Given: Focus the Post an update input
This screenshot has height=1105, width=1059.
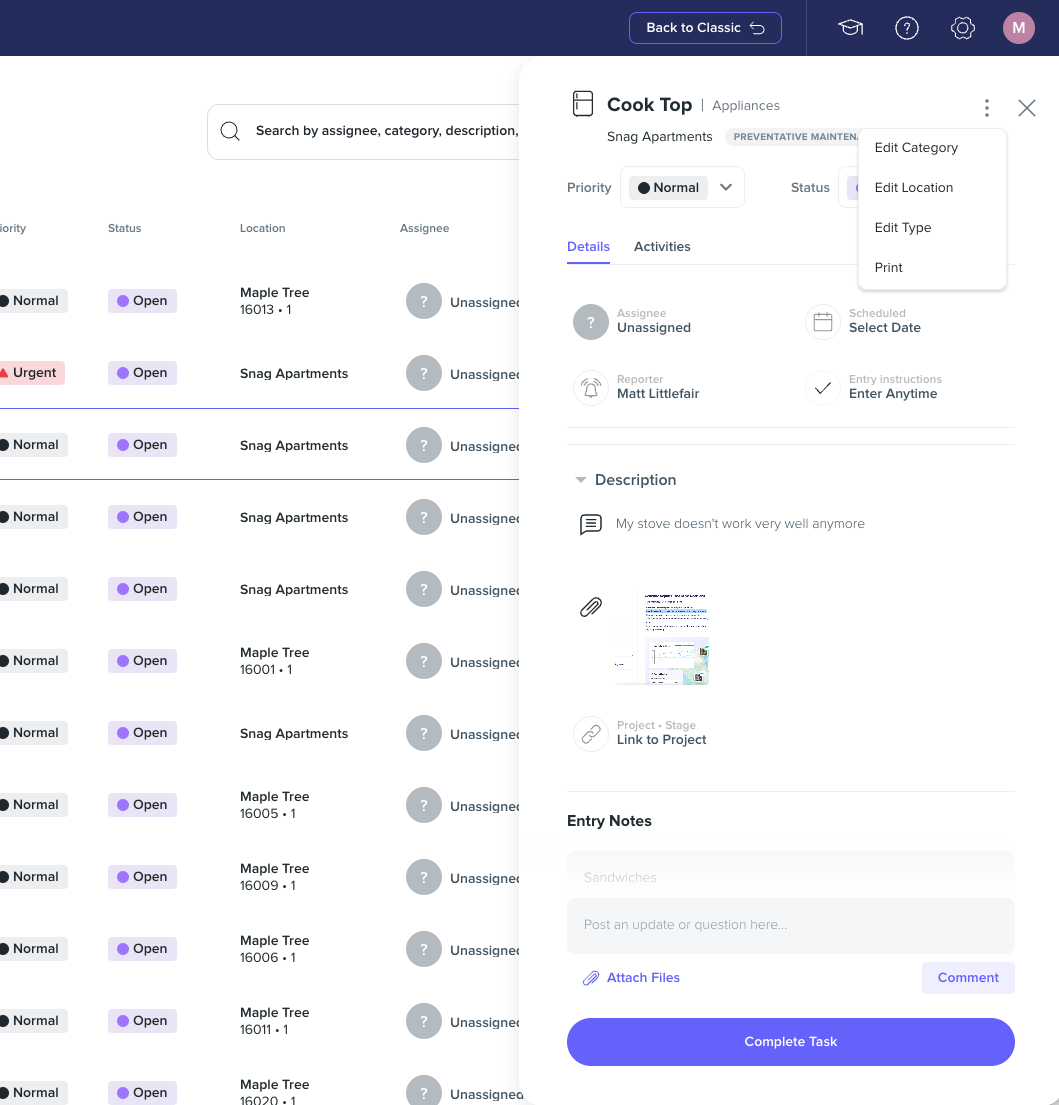Looking at the screenshot, I should [791, 925].
